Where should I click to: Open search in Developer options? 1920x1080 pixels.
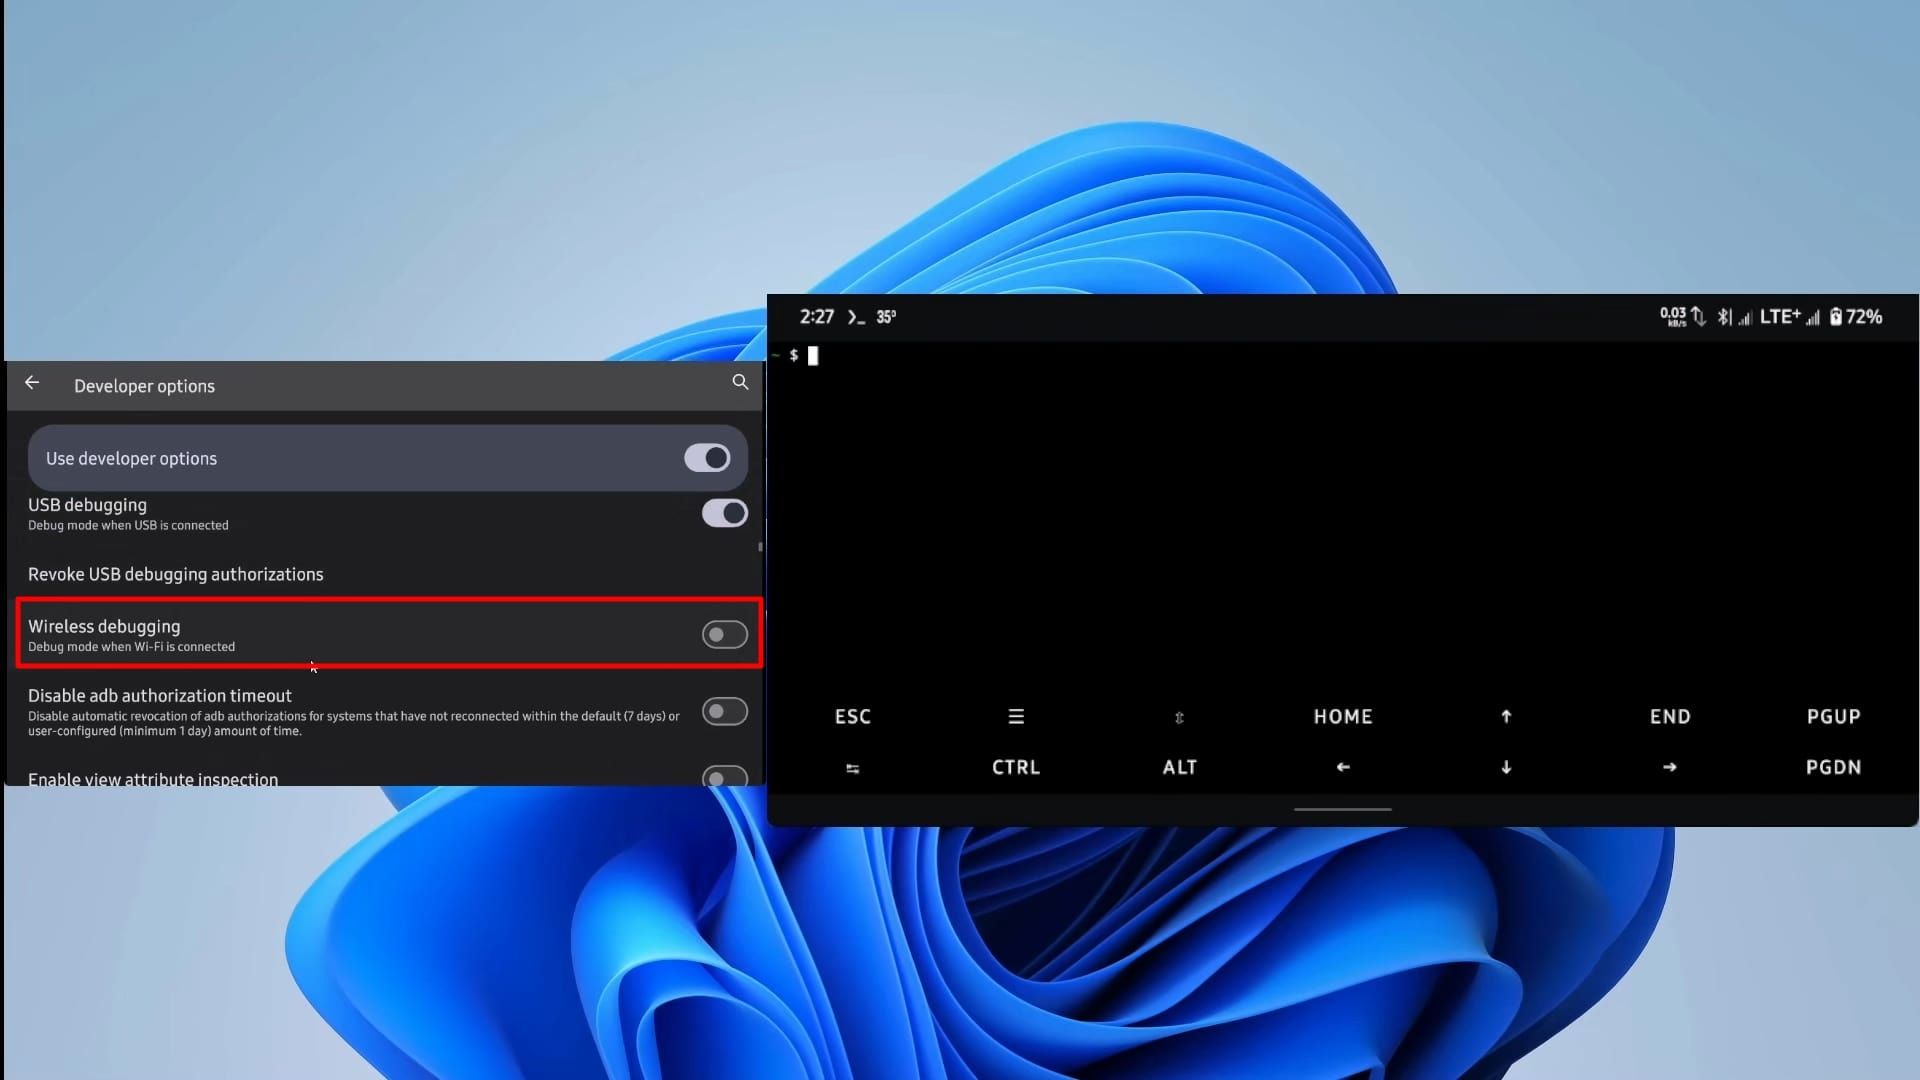[740, 382]
